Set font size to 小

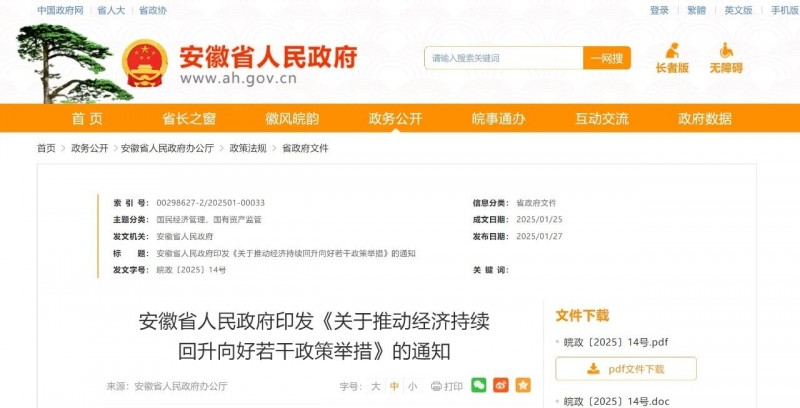[412, 386]
